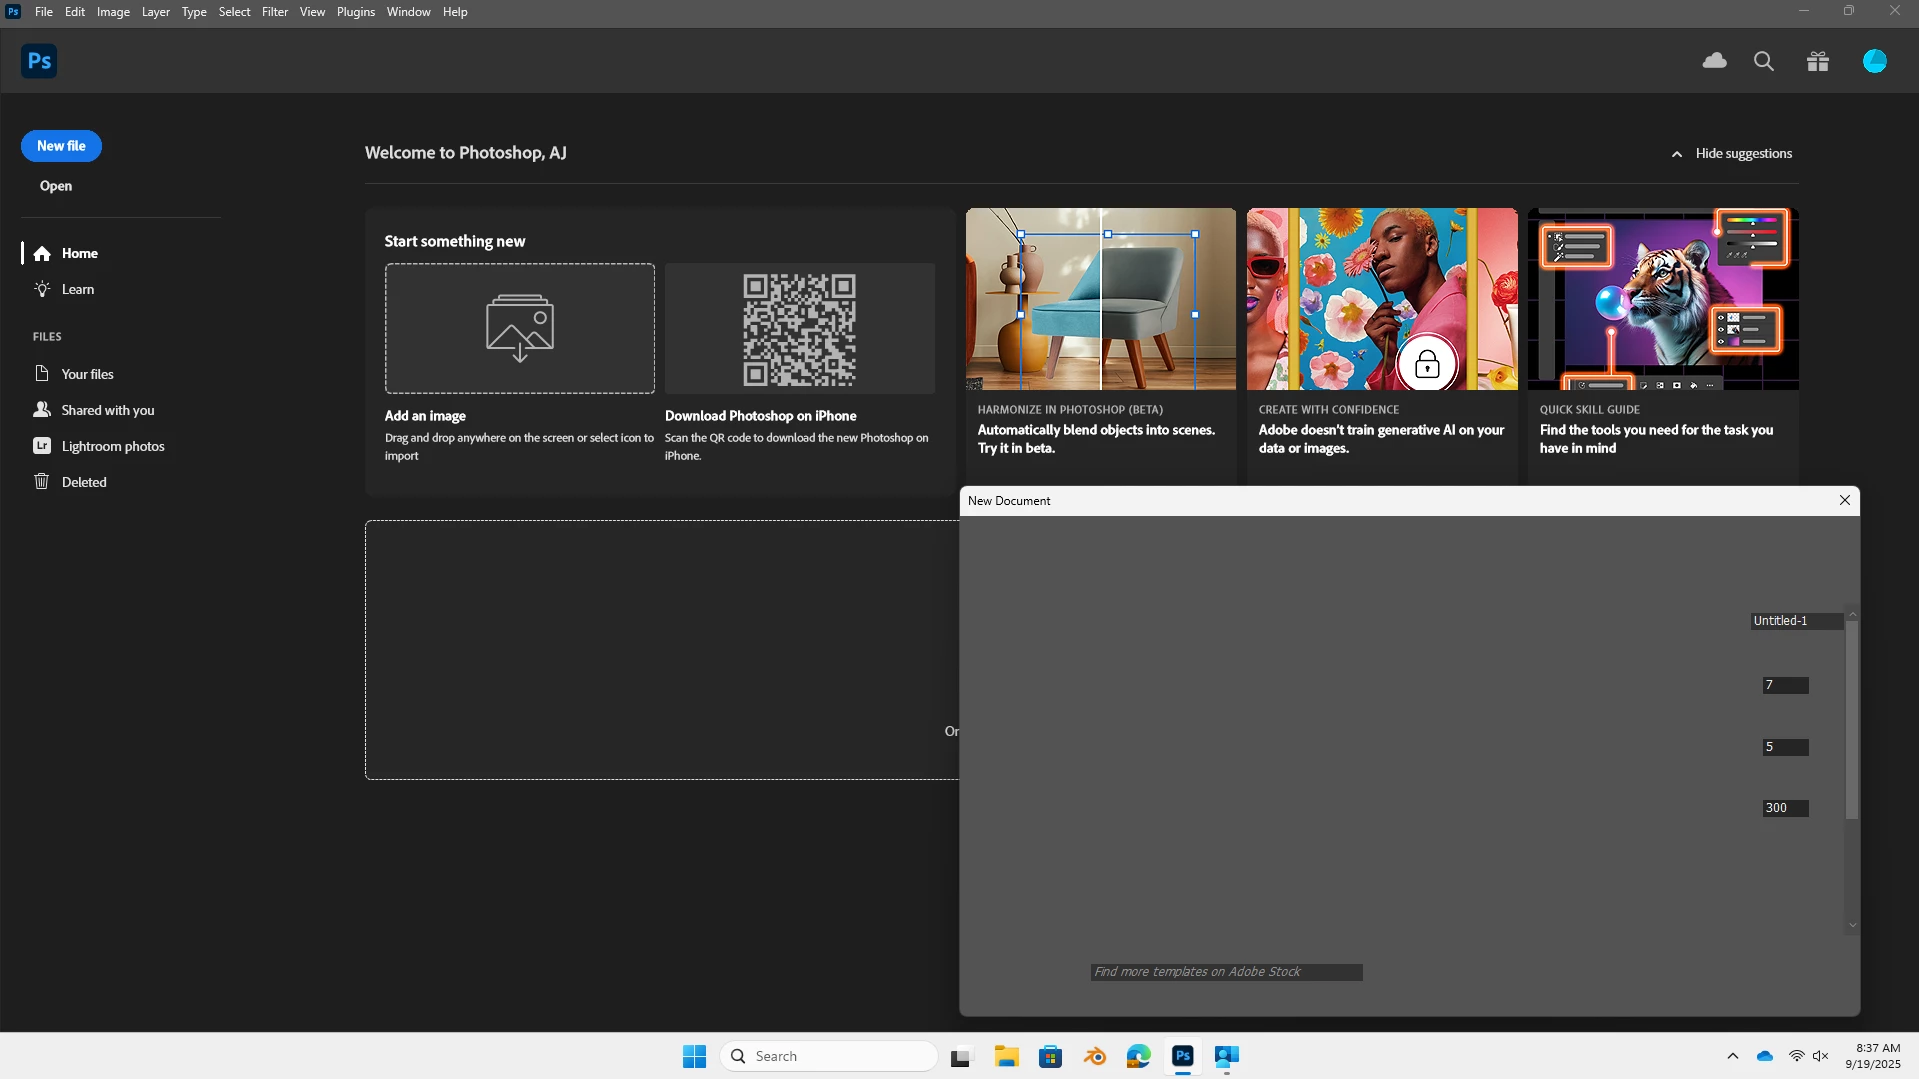The image size is (1919, 1079).
Task: Open the Windows Start menu
Action: coord(694,1056)
